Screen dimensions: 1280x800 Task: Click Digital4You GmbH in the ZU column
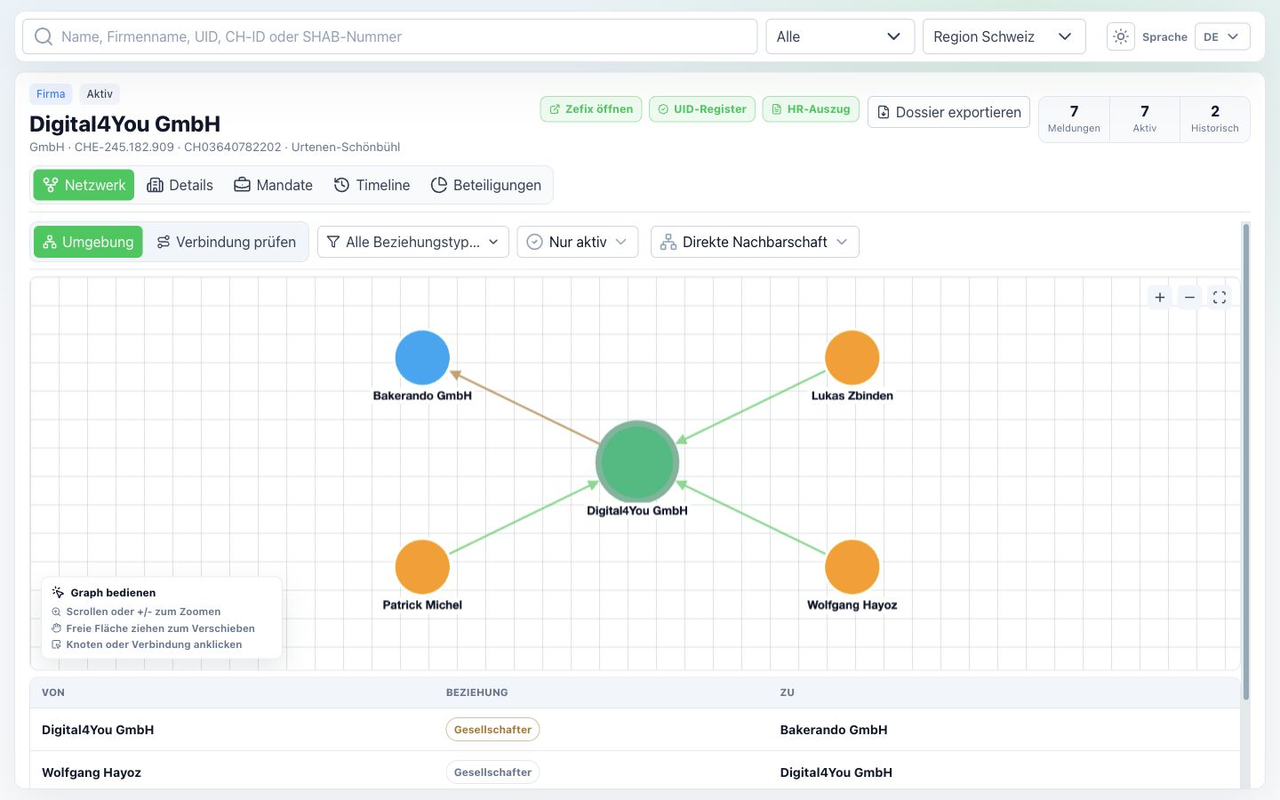[836, 773]
